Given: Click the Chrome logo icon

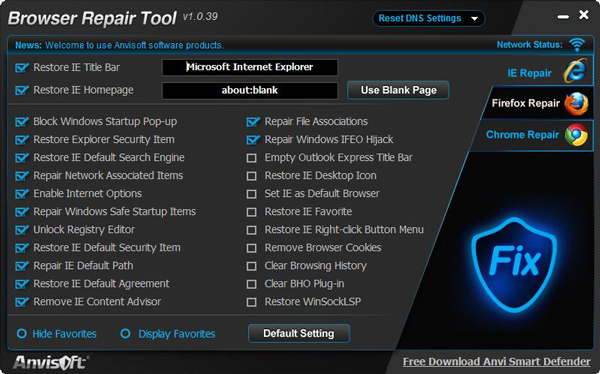Looking at the screenshot, I should pos(577,135).
